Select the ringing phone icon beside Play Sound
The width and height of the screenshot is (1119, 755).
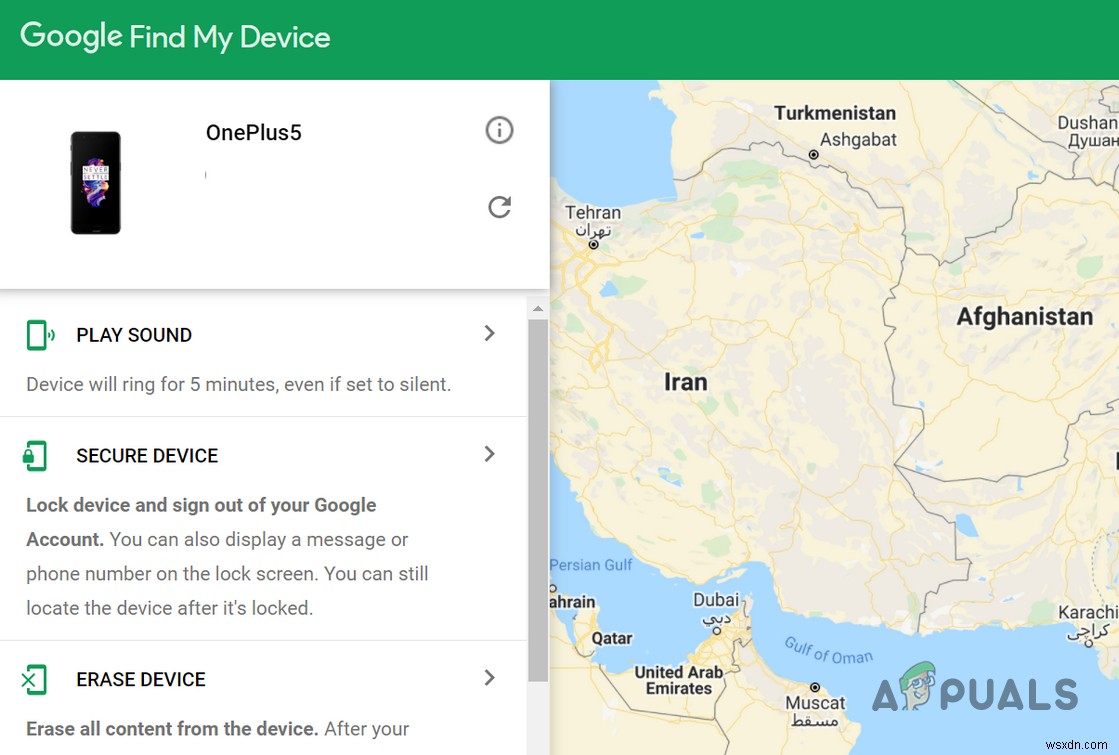pyautogui.click(x=40, y=334)
